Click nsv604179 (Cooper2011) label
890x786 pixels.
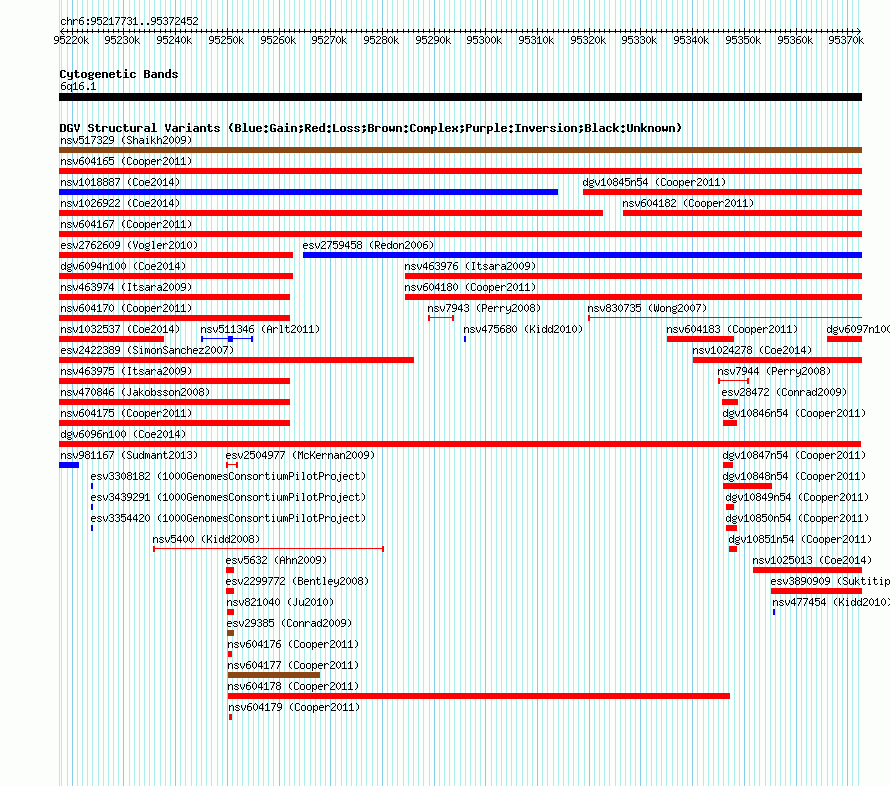tap(294, 707)
